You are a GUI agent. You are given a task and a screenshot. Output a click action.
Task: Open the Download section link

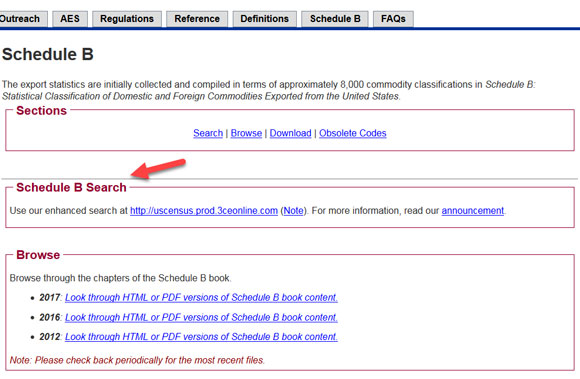(x=290, y=133)
